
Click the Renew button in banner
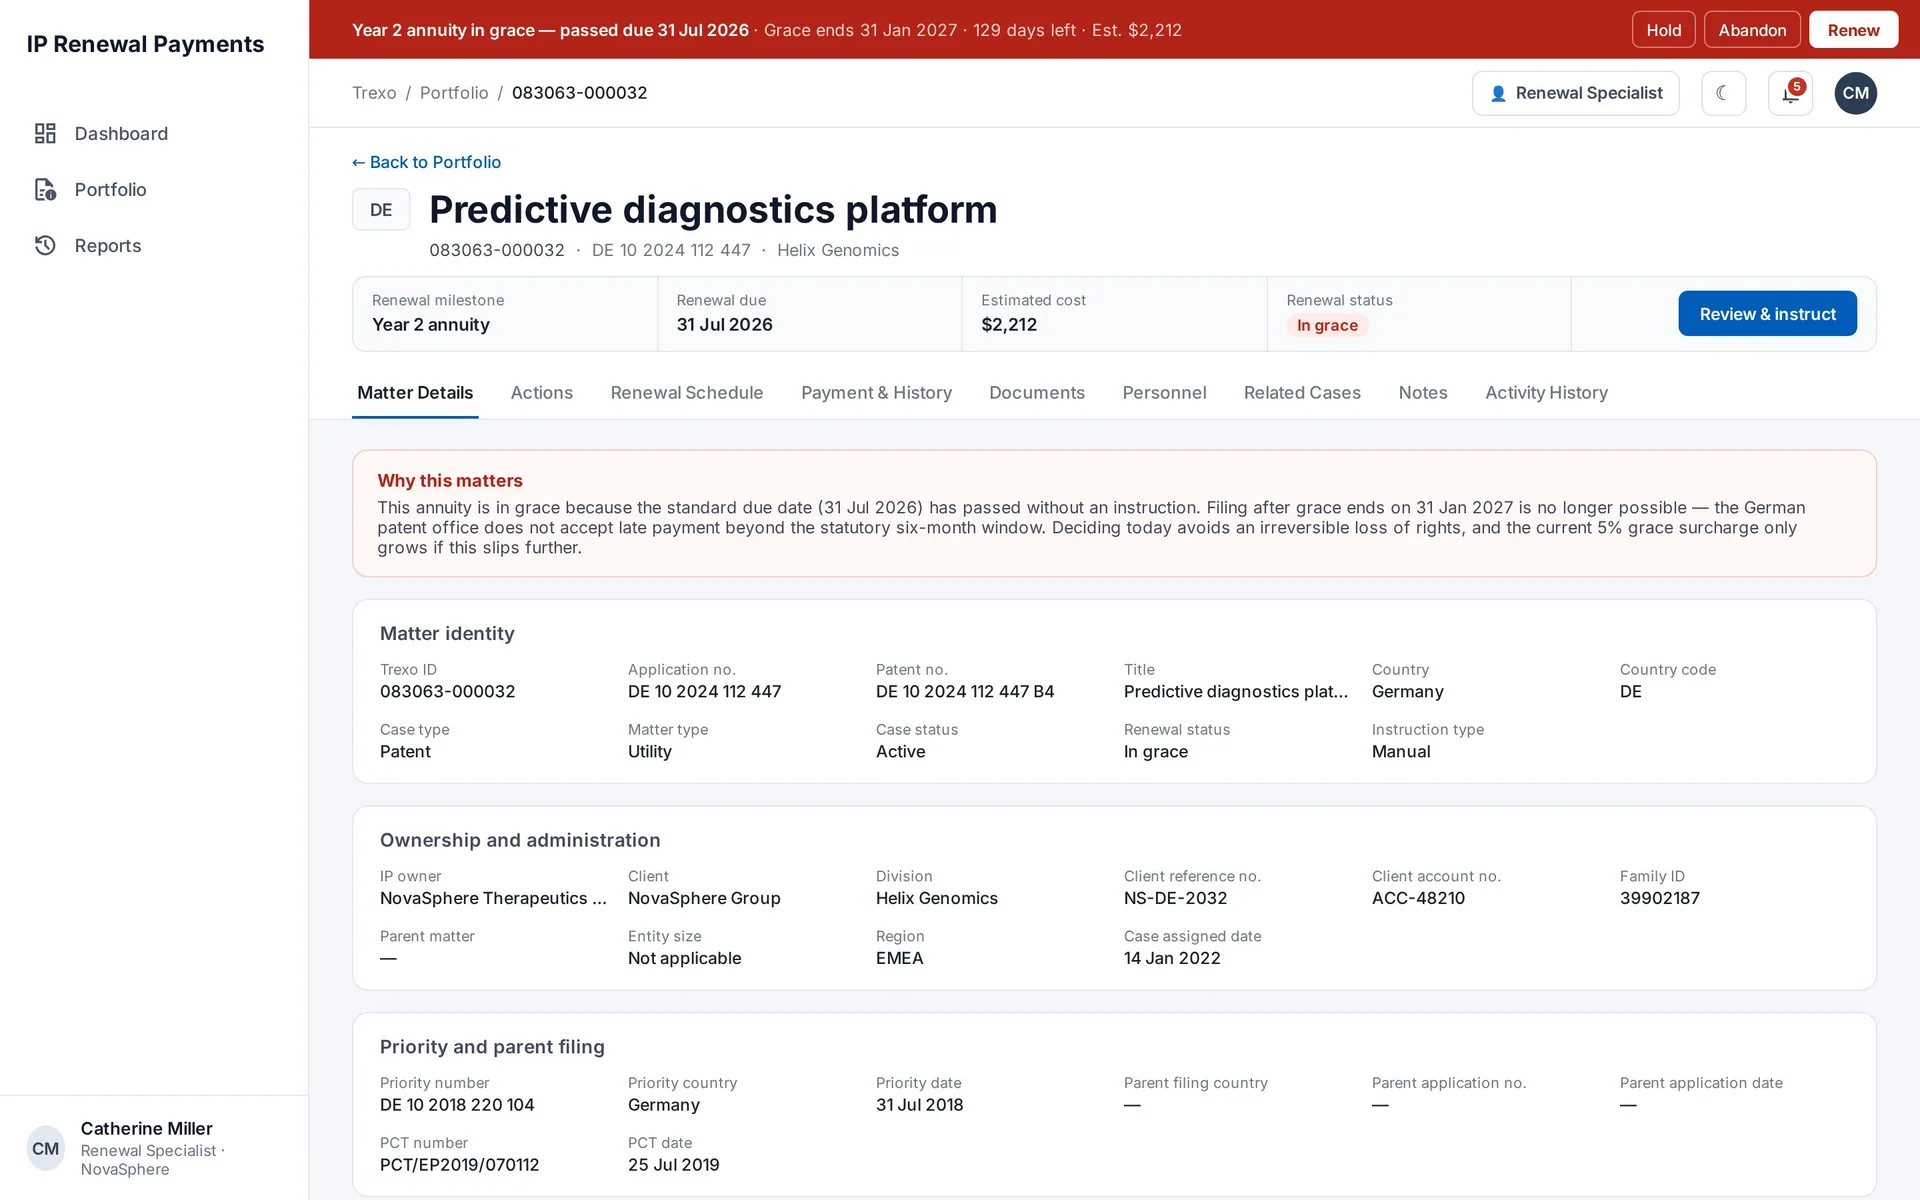1853,30
